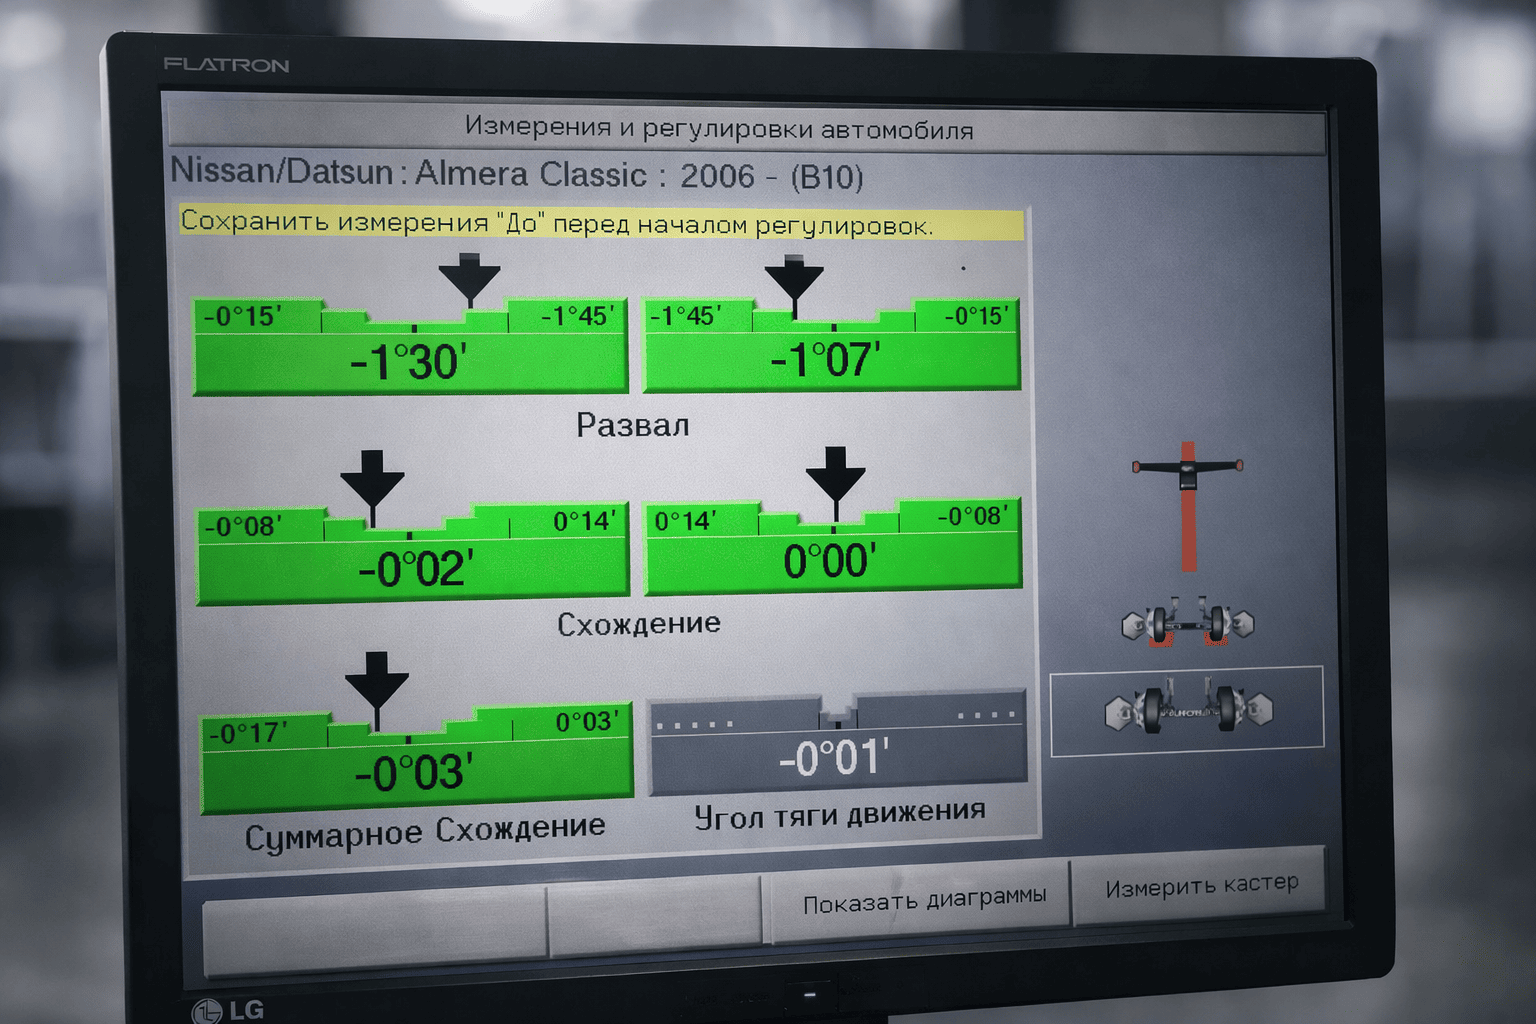Screen dimensions: 1536x1024
Task: Click the arrow pointer above 0°00' gauge
Action: (x=835, y=483)
